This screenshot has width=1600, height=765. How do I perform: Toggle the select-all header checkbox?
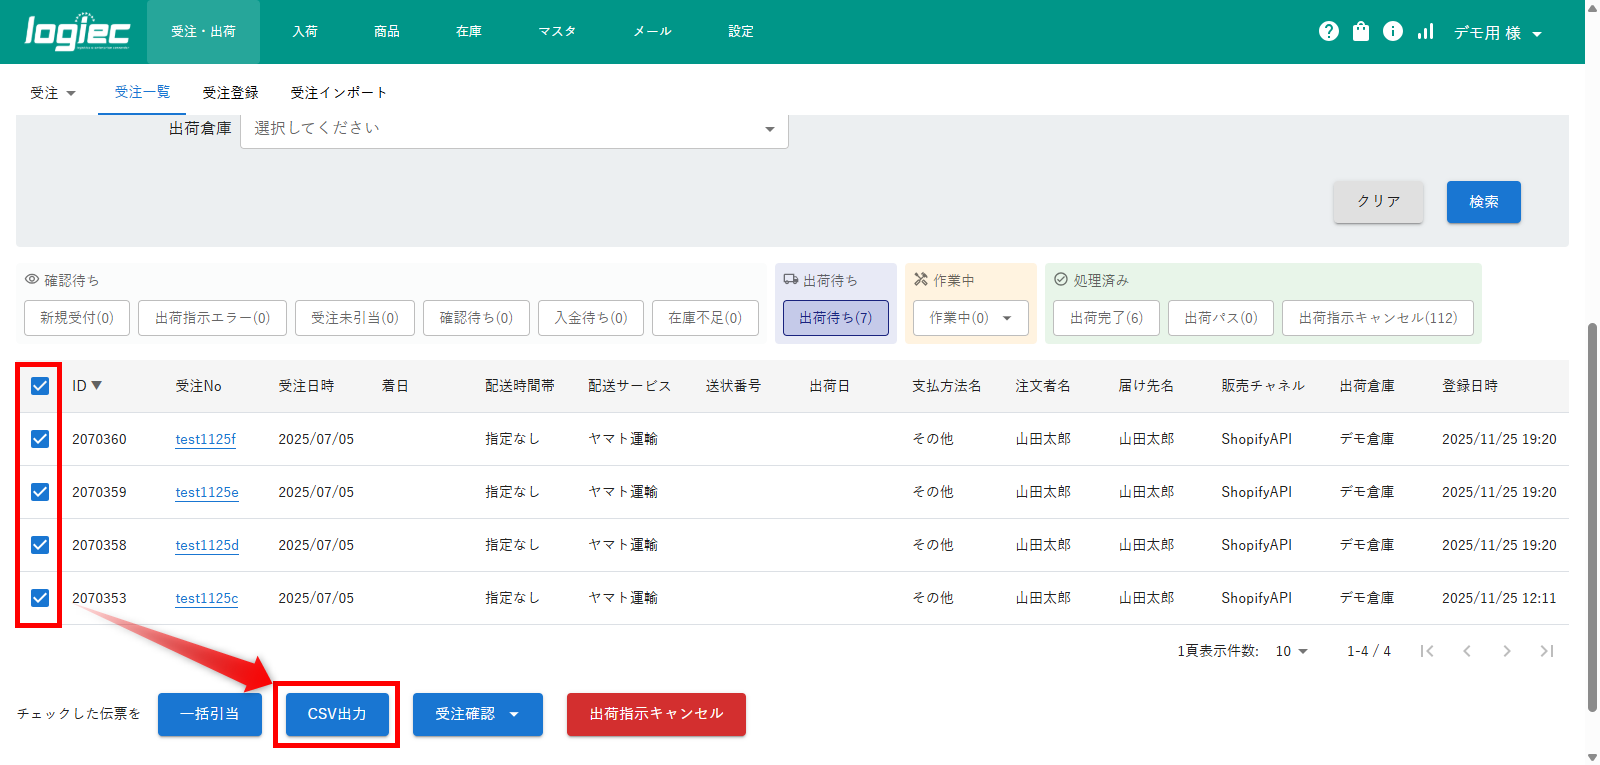[x=40, y=386]
